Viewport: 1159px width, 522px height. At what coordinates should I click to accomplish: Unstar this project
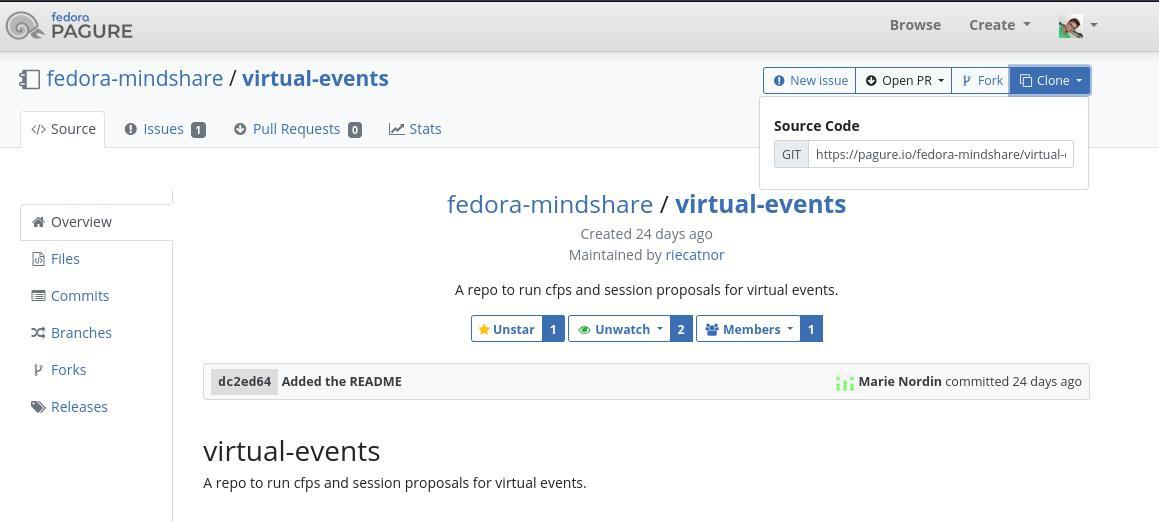point(507,329)
